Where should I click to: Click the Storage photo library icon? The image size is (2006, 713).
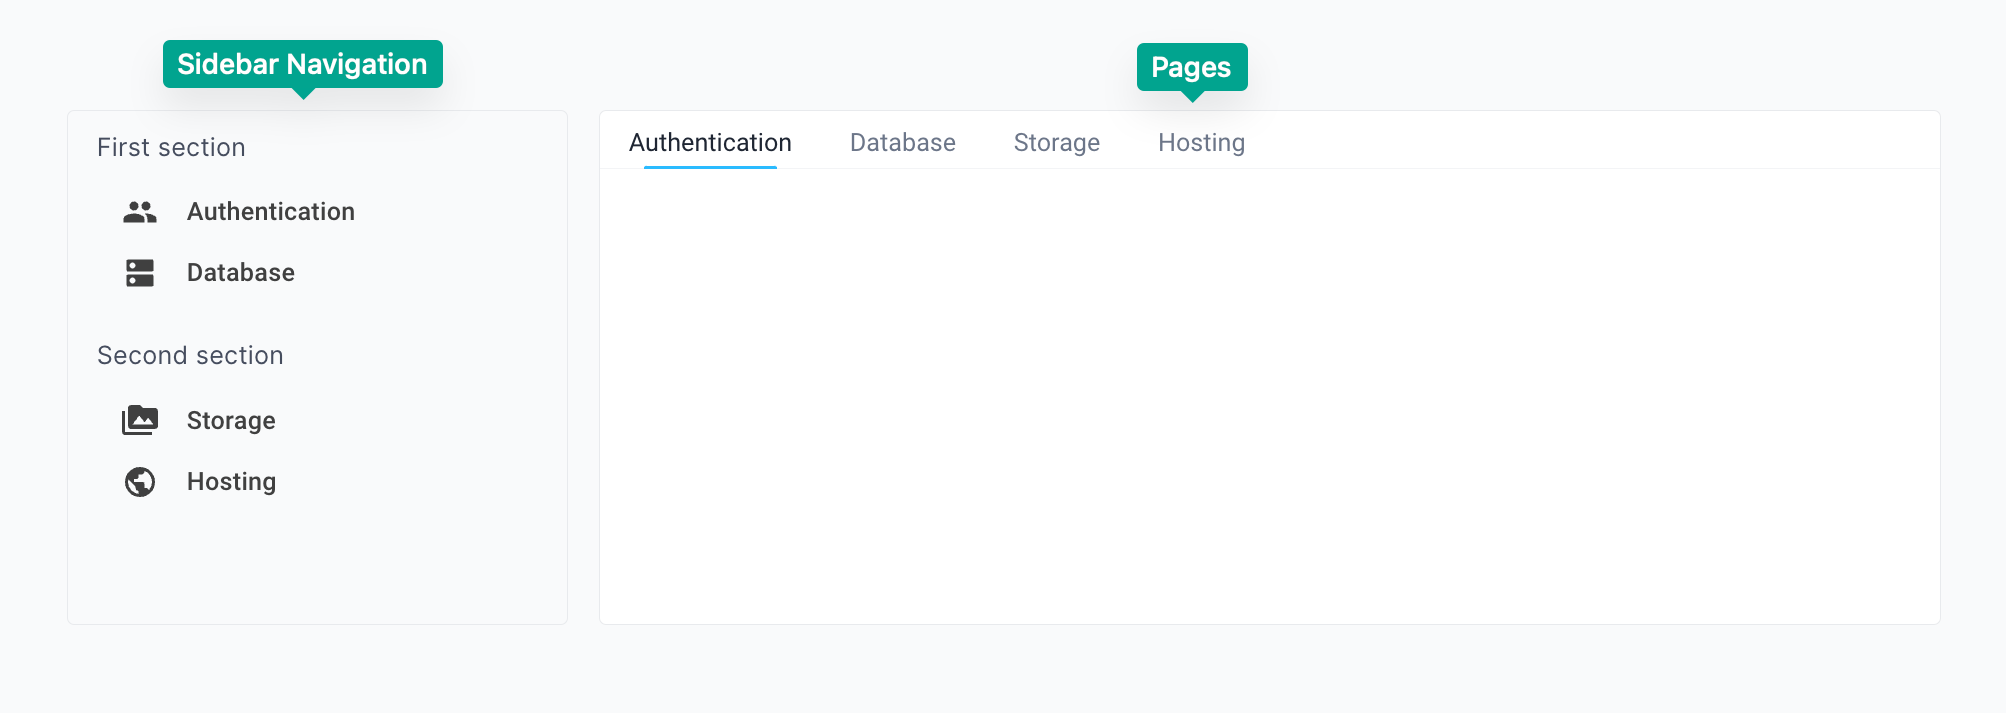pos(140,420)
